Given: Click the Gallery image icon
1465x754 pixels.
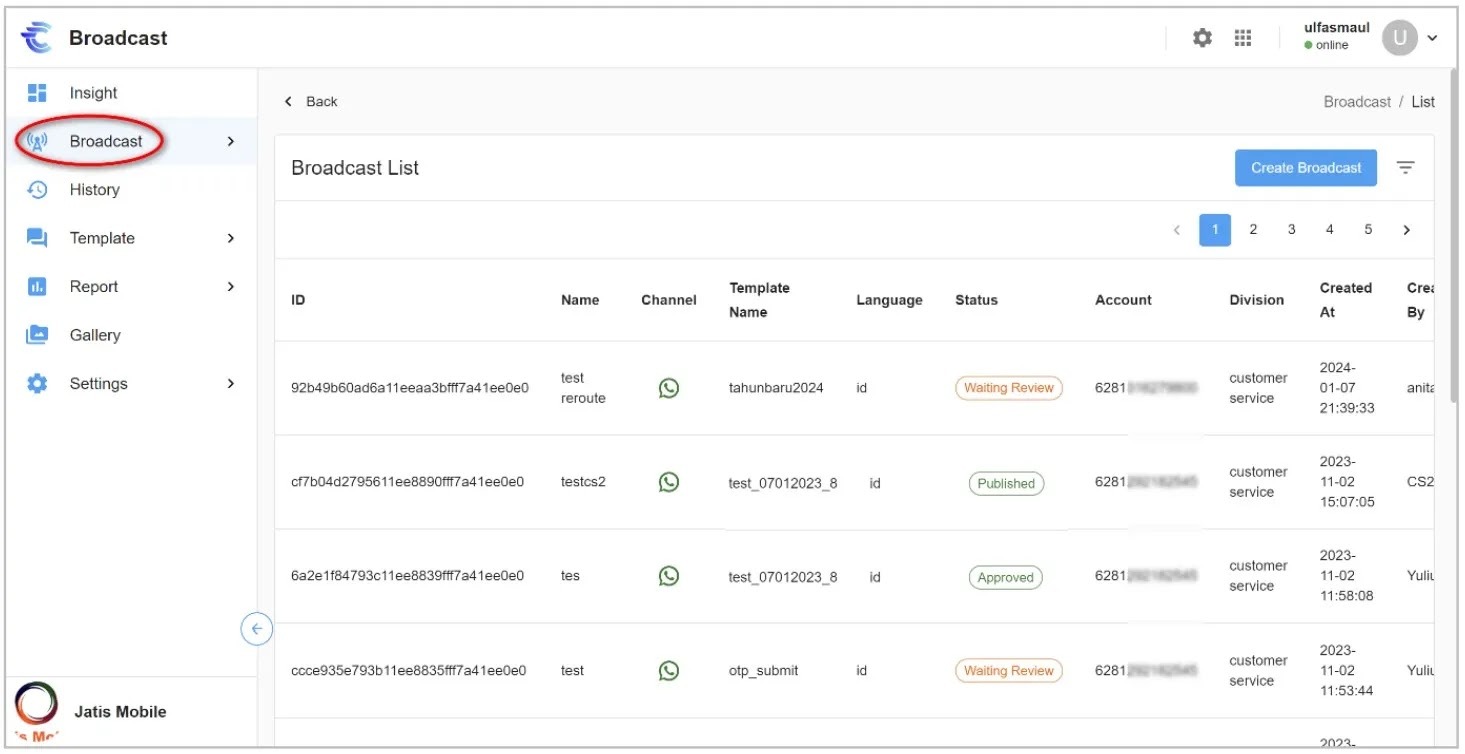Looking at the screenshot, I should tap(37, 335).
